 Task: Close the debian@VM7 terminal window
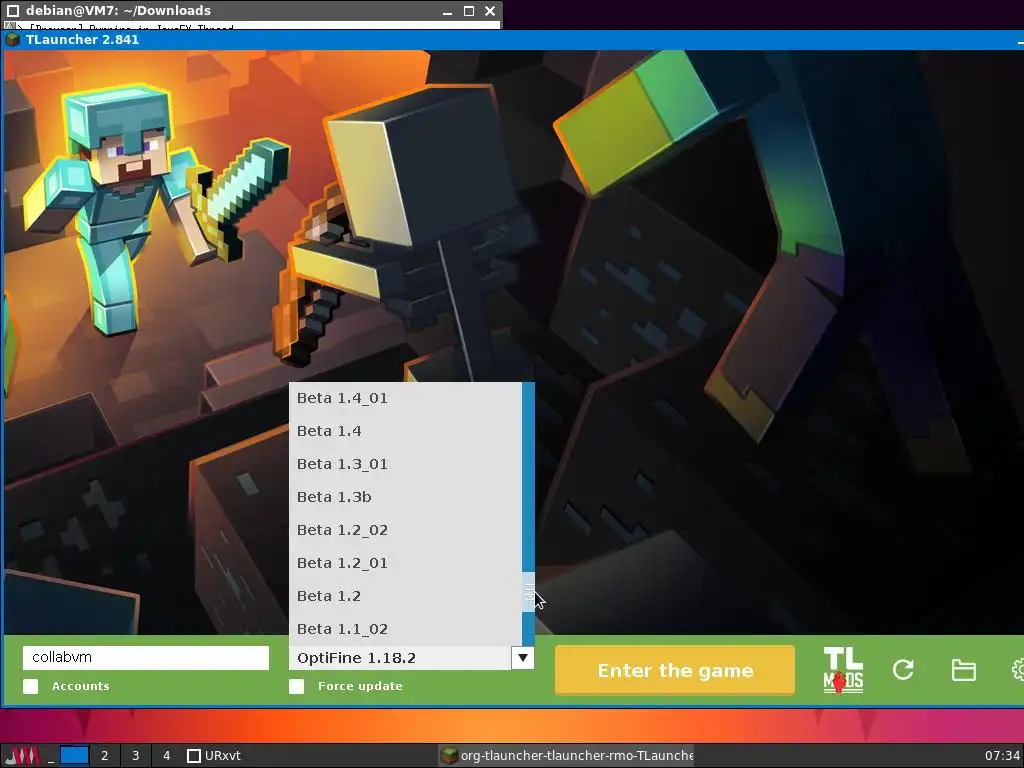(x=490, y=11)
